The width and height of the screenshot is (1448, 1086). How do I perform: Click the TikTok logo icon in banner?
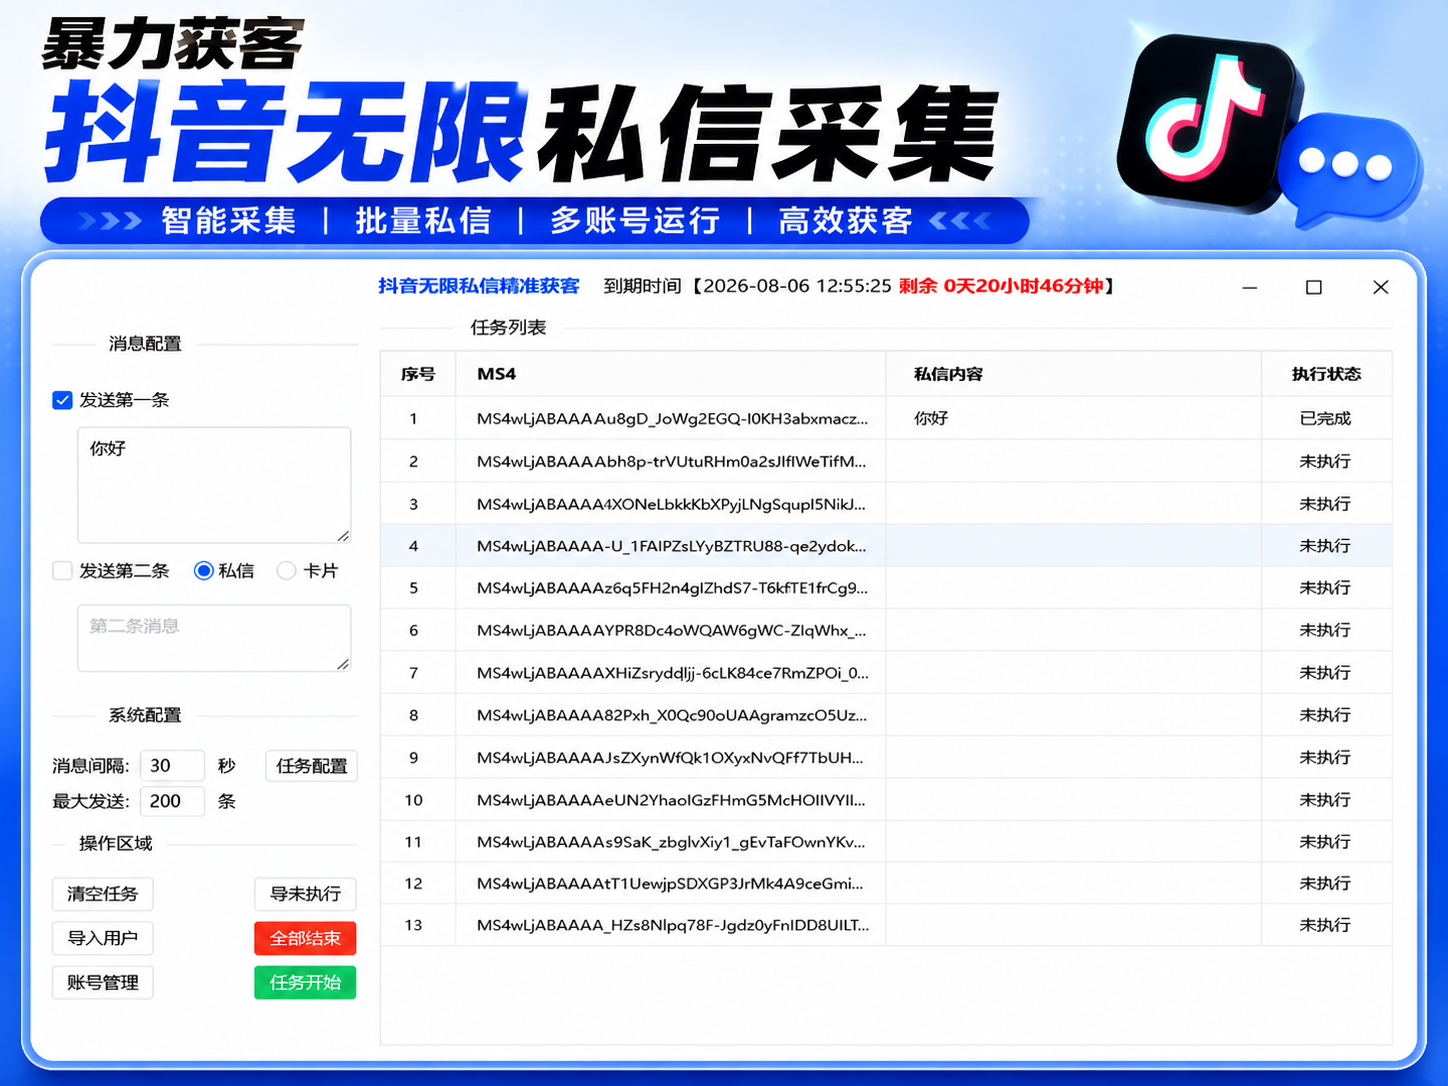point(1209,125)
